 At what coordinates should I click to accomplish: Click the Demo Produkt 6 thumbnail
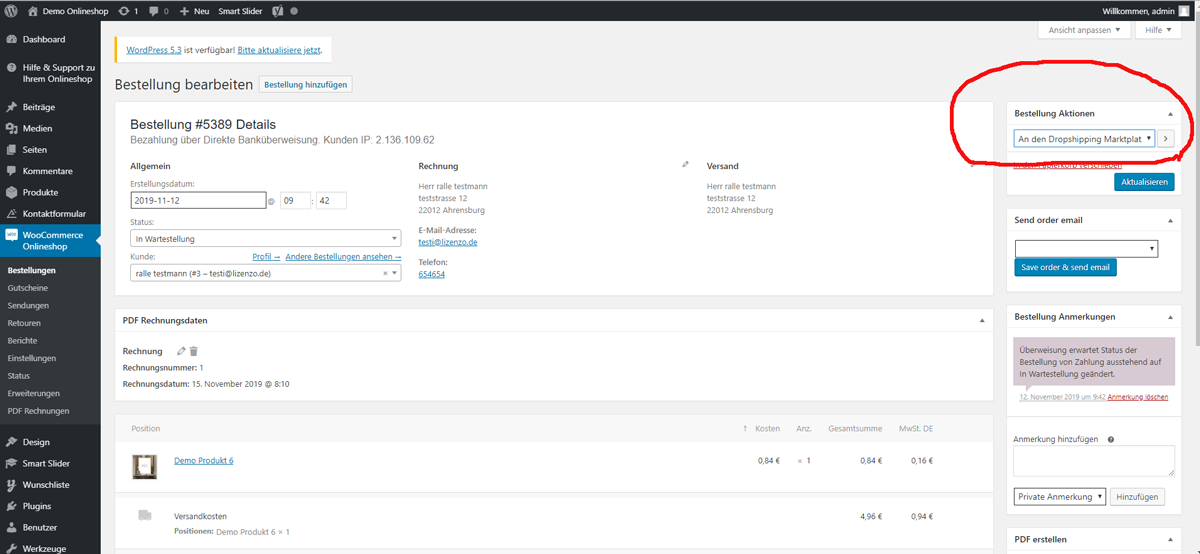[144, 466]
